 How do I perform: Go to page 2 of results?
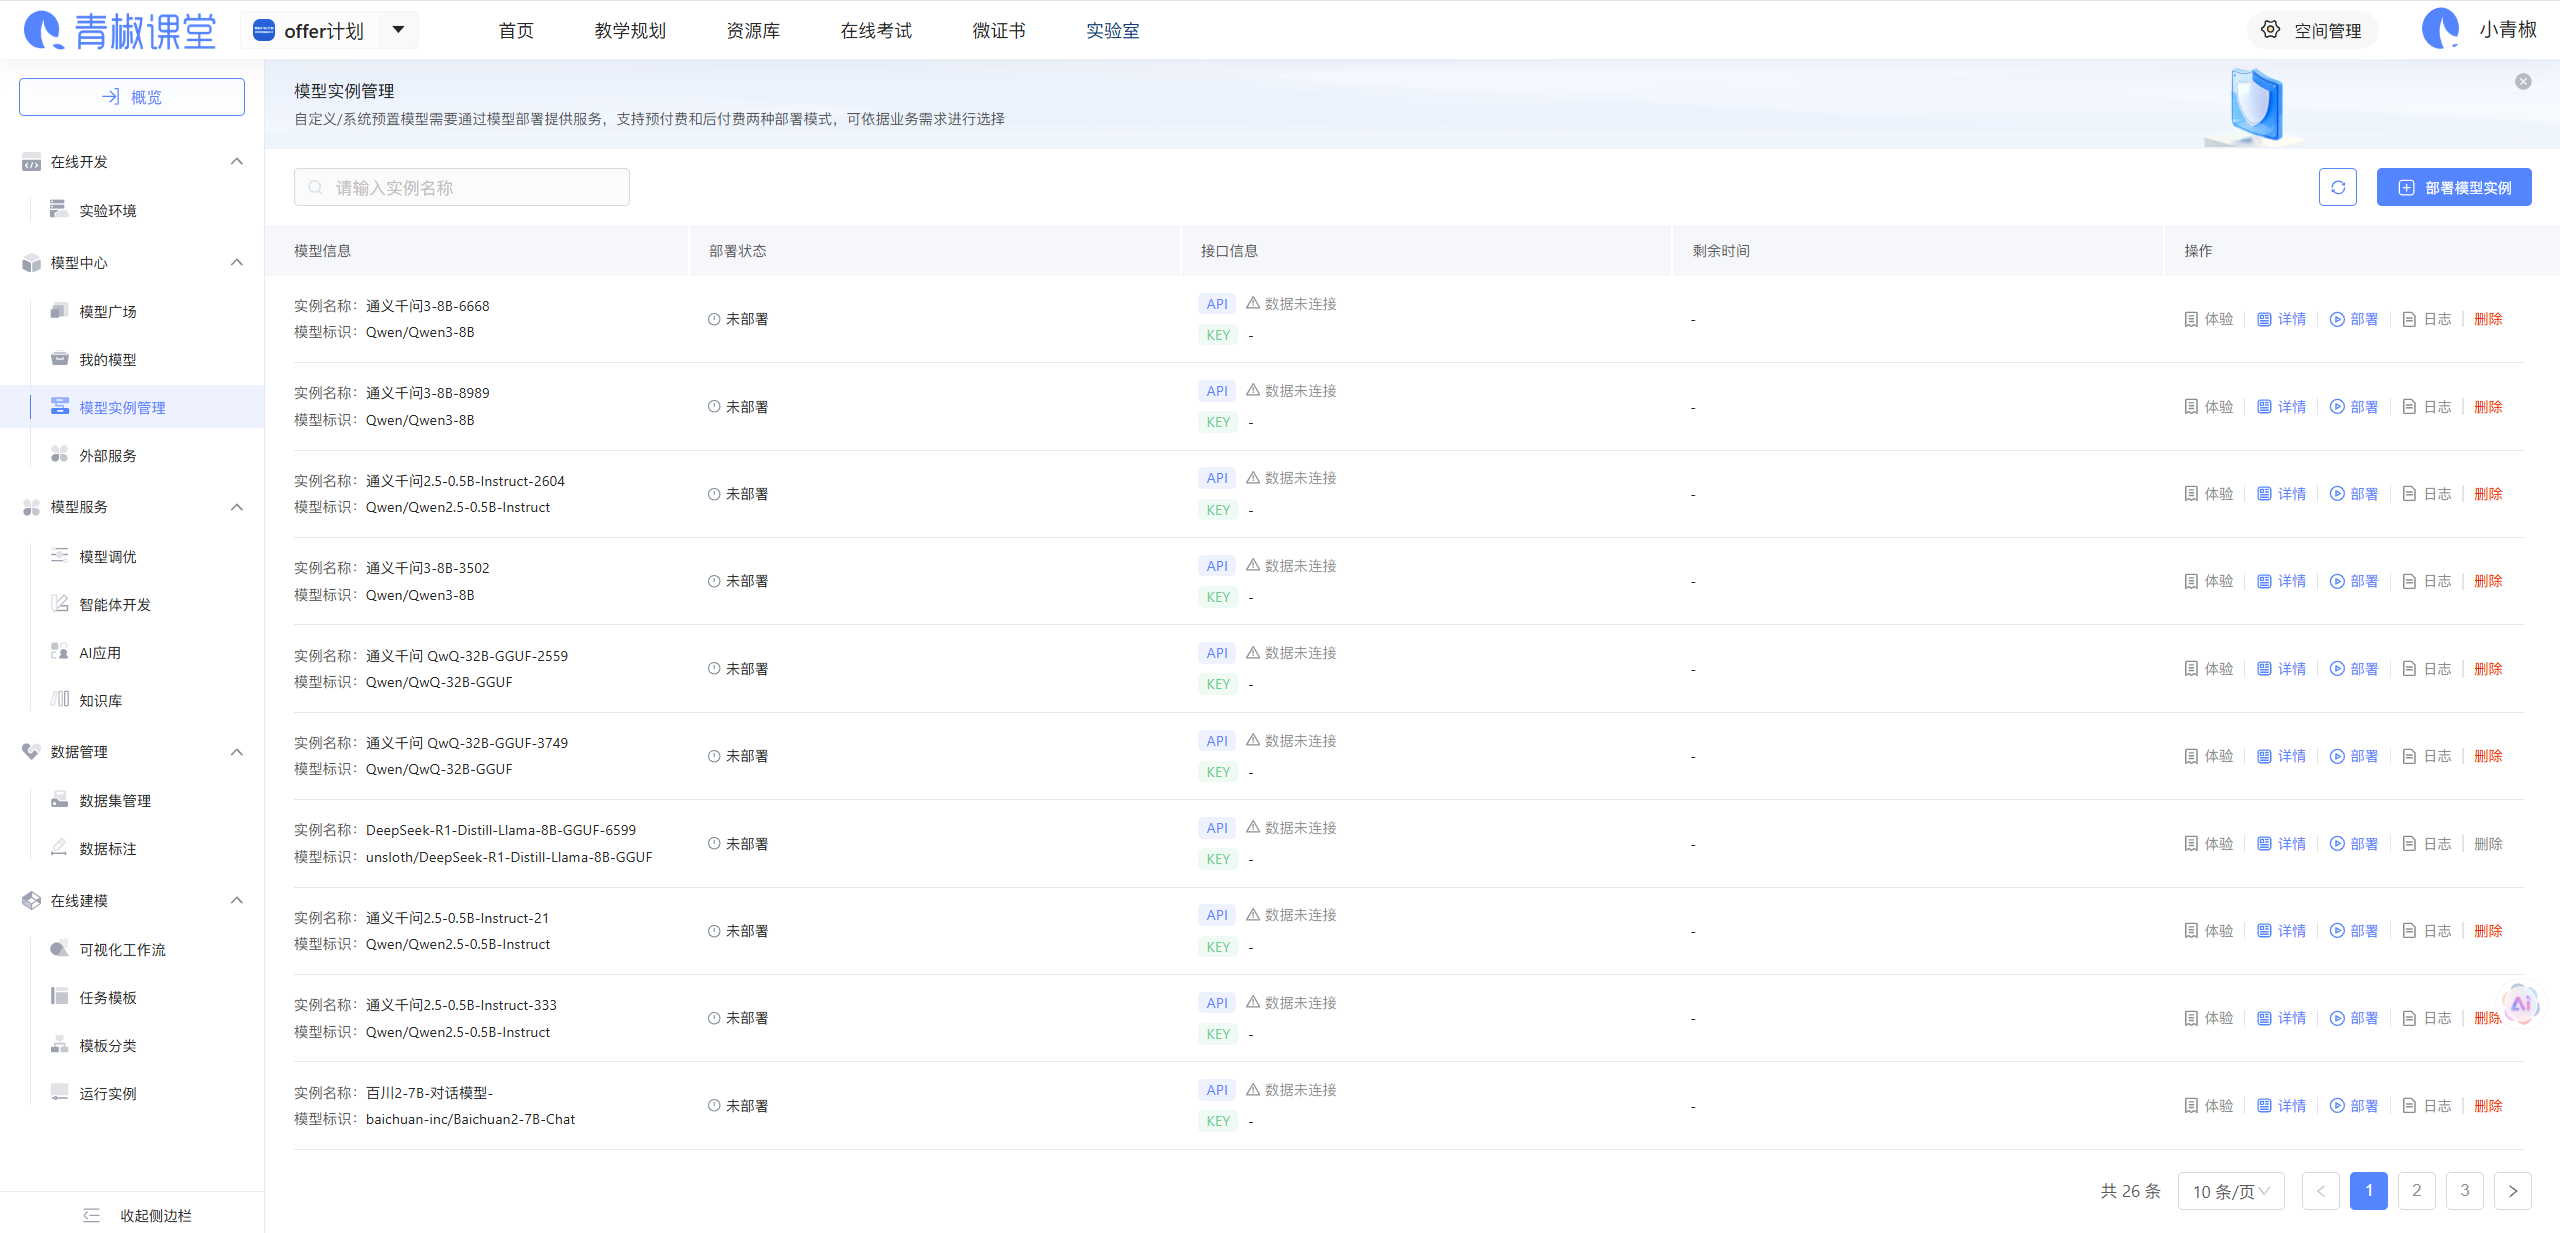2416,1191
